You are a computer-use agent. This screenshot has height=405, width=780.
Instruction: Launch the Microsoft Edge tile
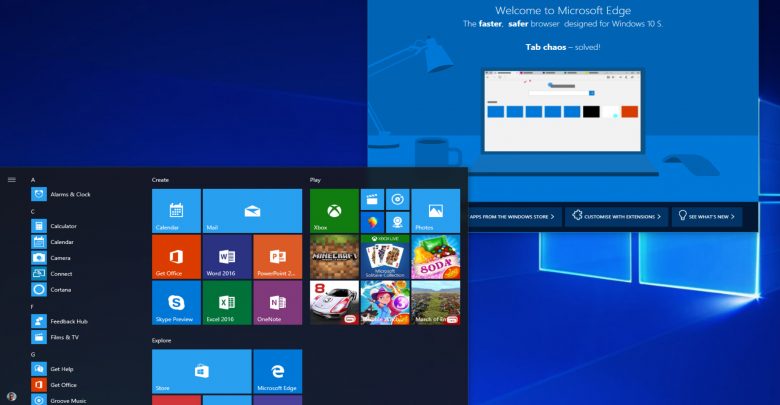click(x=278, y=371)
